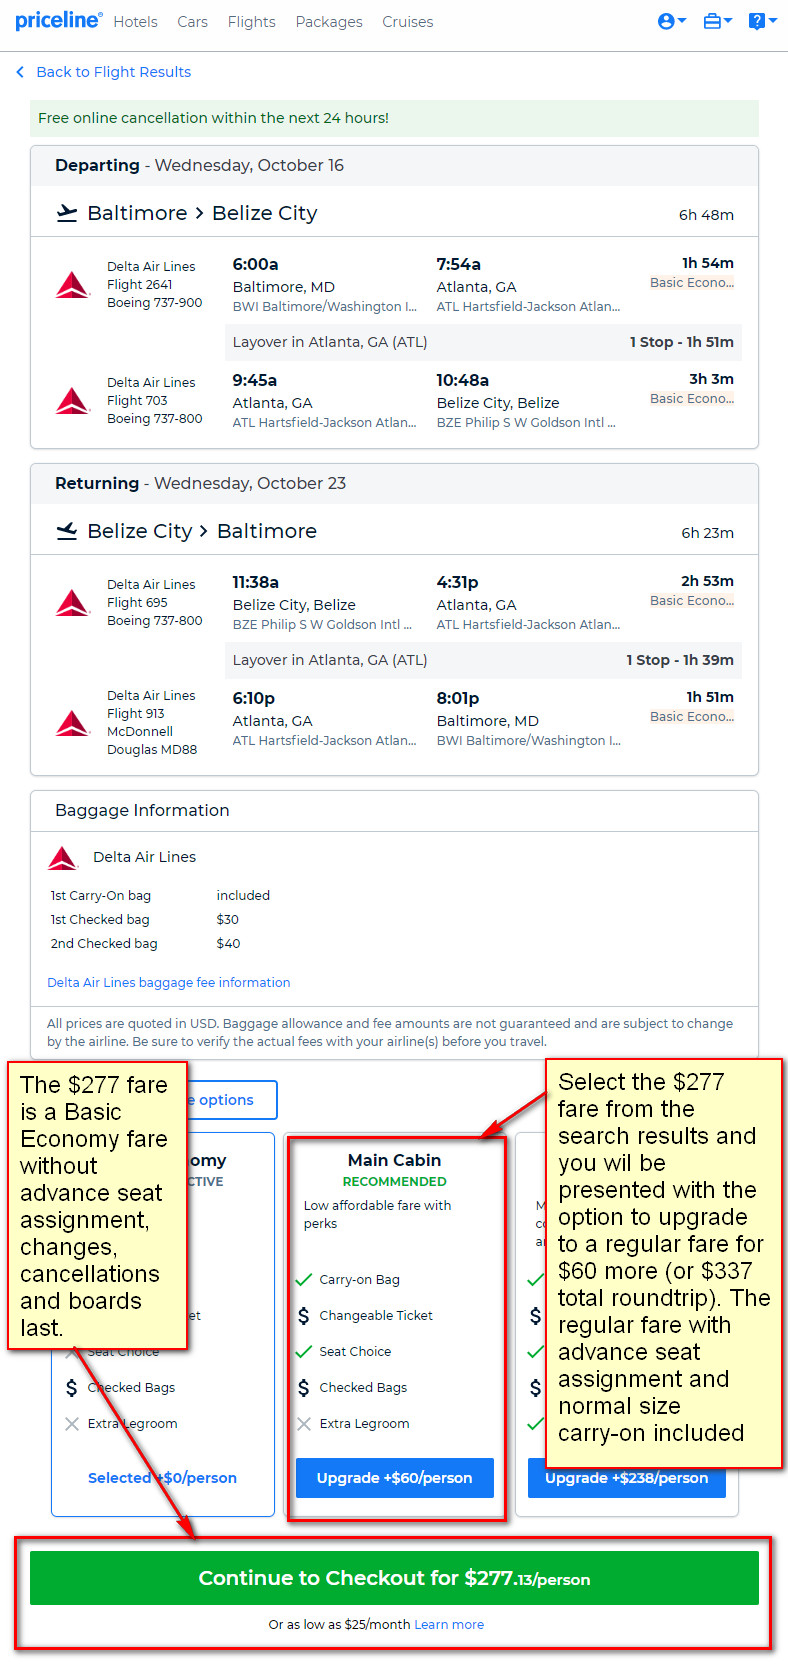Click Basic Economy Extra Legroom X icon
Screen dimensions: 788x1675
[x=72, y=1424]
